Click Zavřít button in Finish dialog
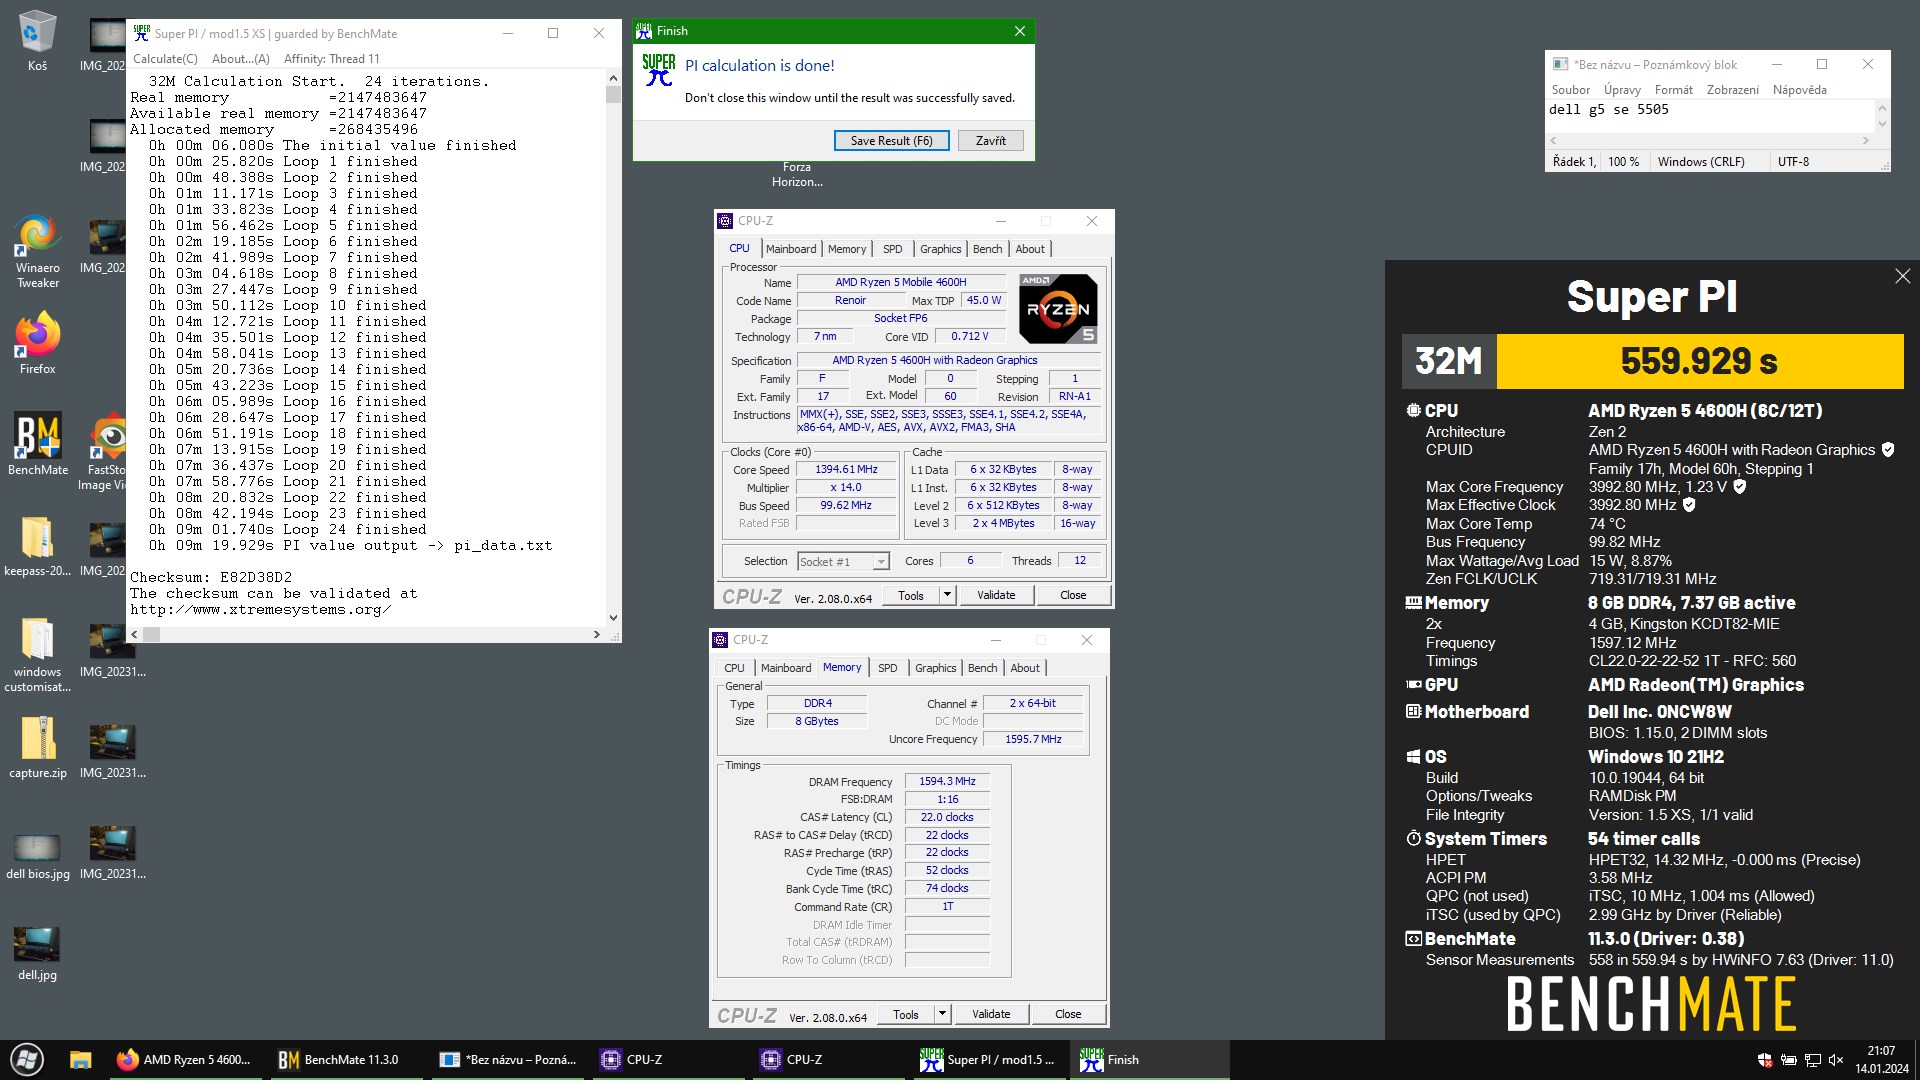The image size is (1920, 1080). click(x=990, y=141)
